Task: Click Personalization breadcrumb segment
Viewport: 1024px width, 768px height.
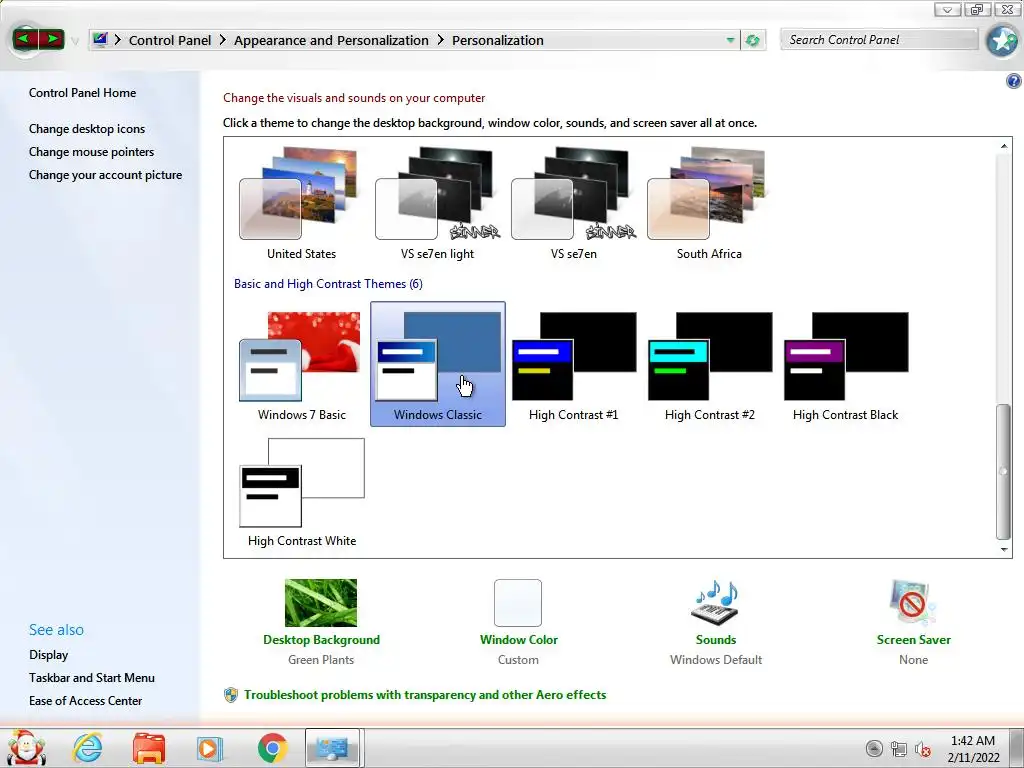Action: point(498,40)
